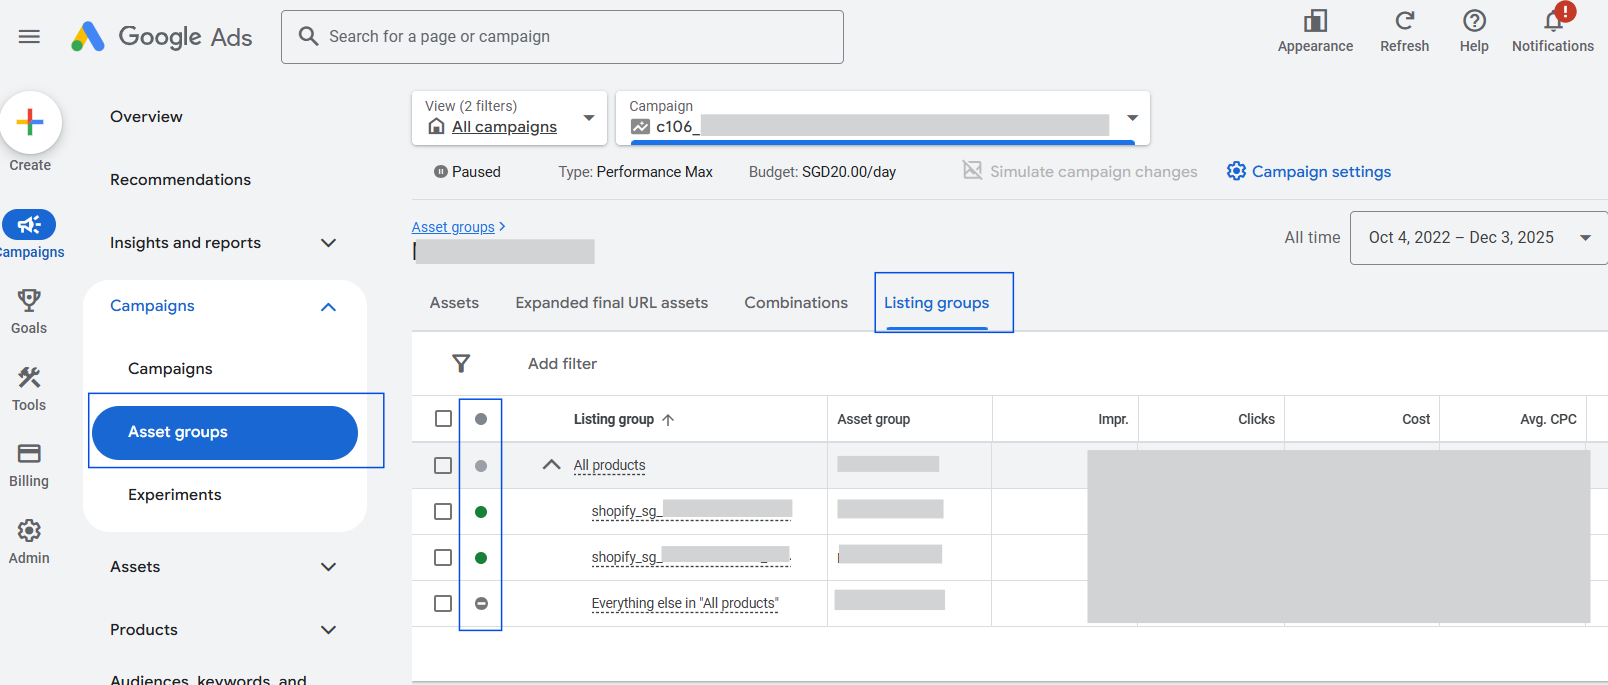Open Tools section
The height and width of the screenshot is (685, 1608).
point(29,388)
